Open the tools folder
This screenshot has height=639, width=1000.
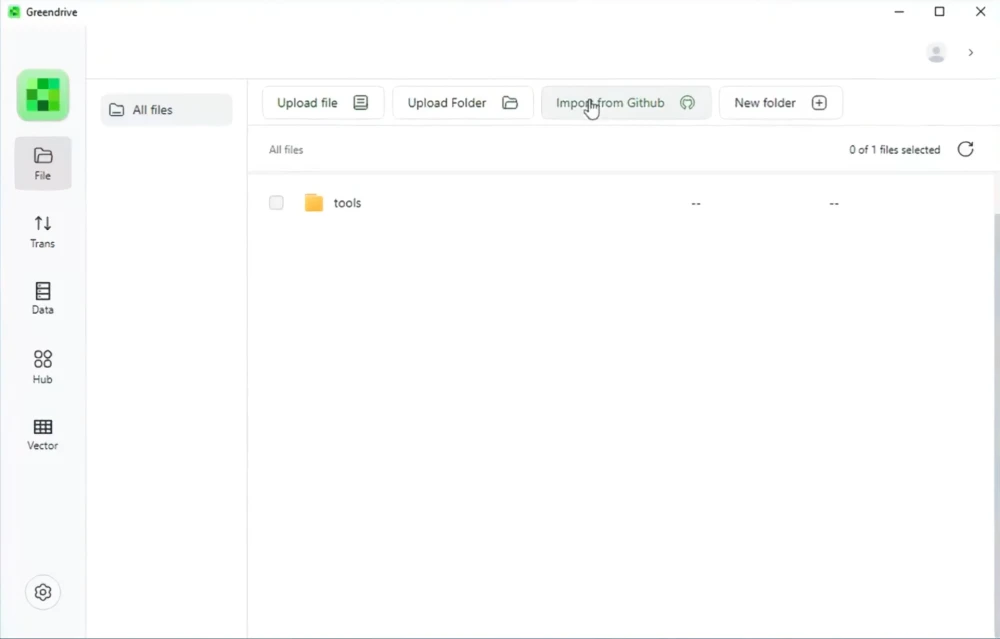(x=347, y=203)
